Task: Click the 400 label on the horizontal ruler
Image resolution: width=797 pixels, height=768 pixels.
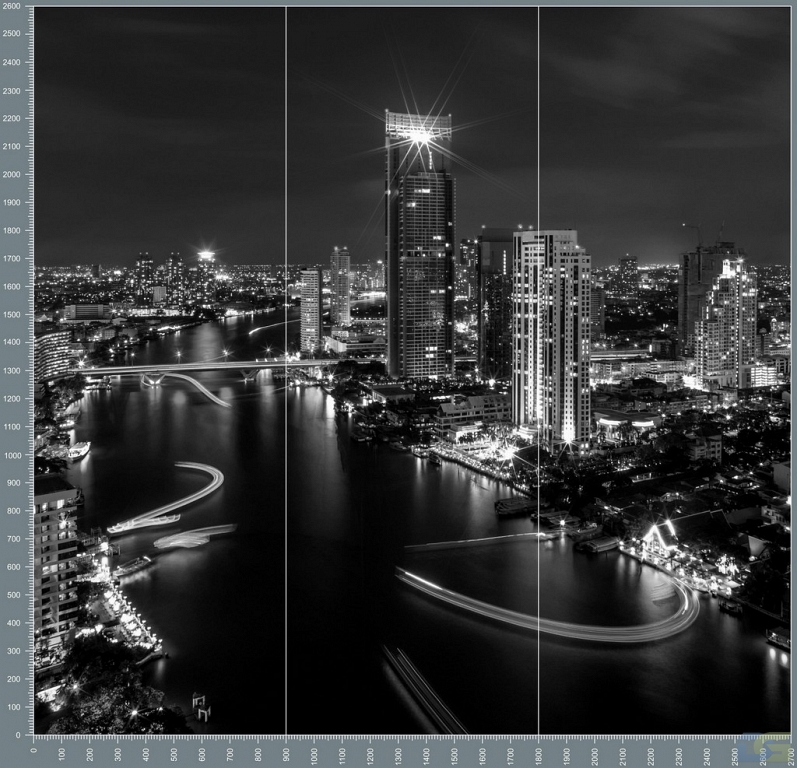Action: [x=146, y=750]
